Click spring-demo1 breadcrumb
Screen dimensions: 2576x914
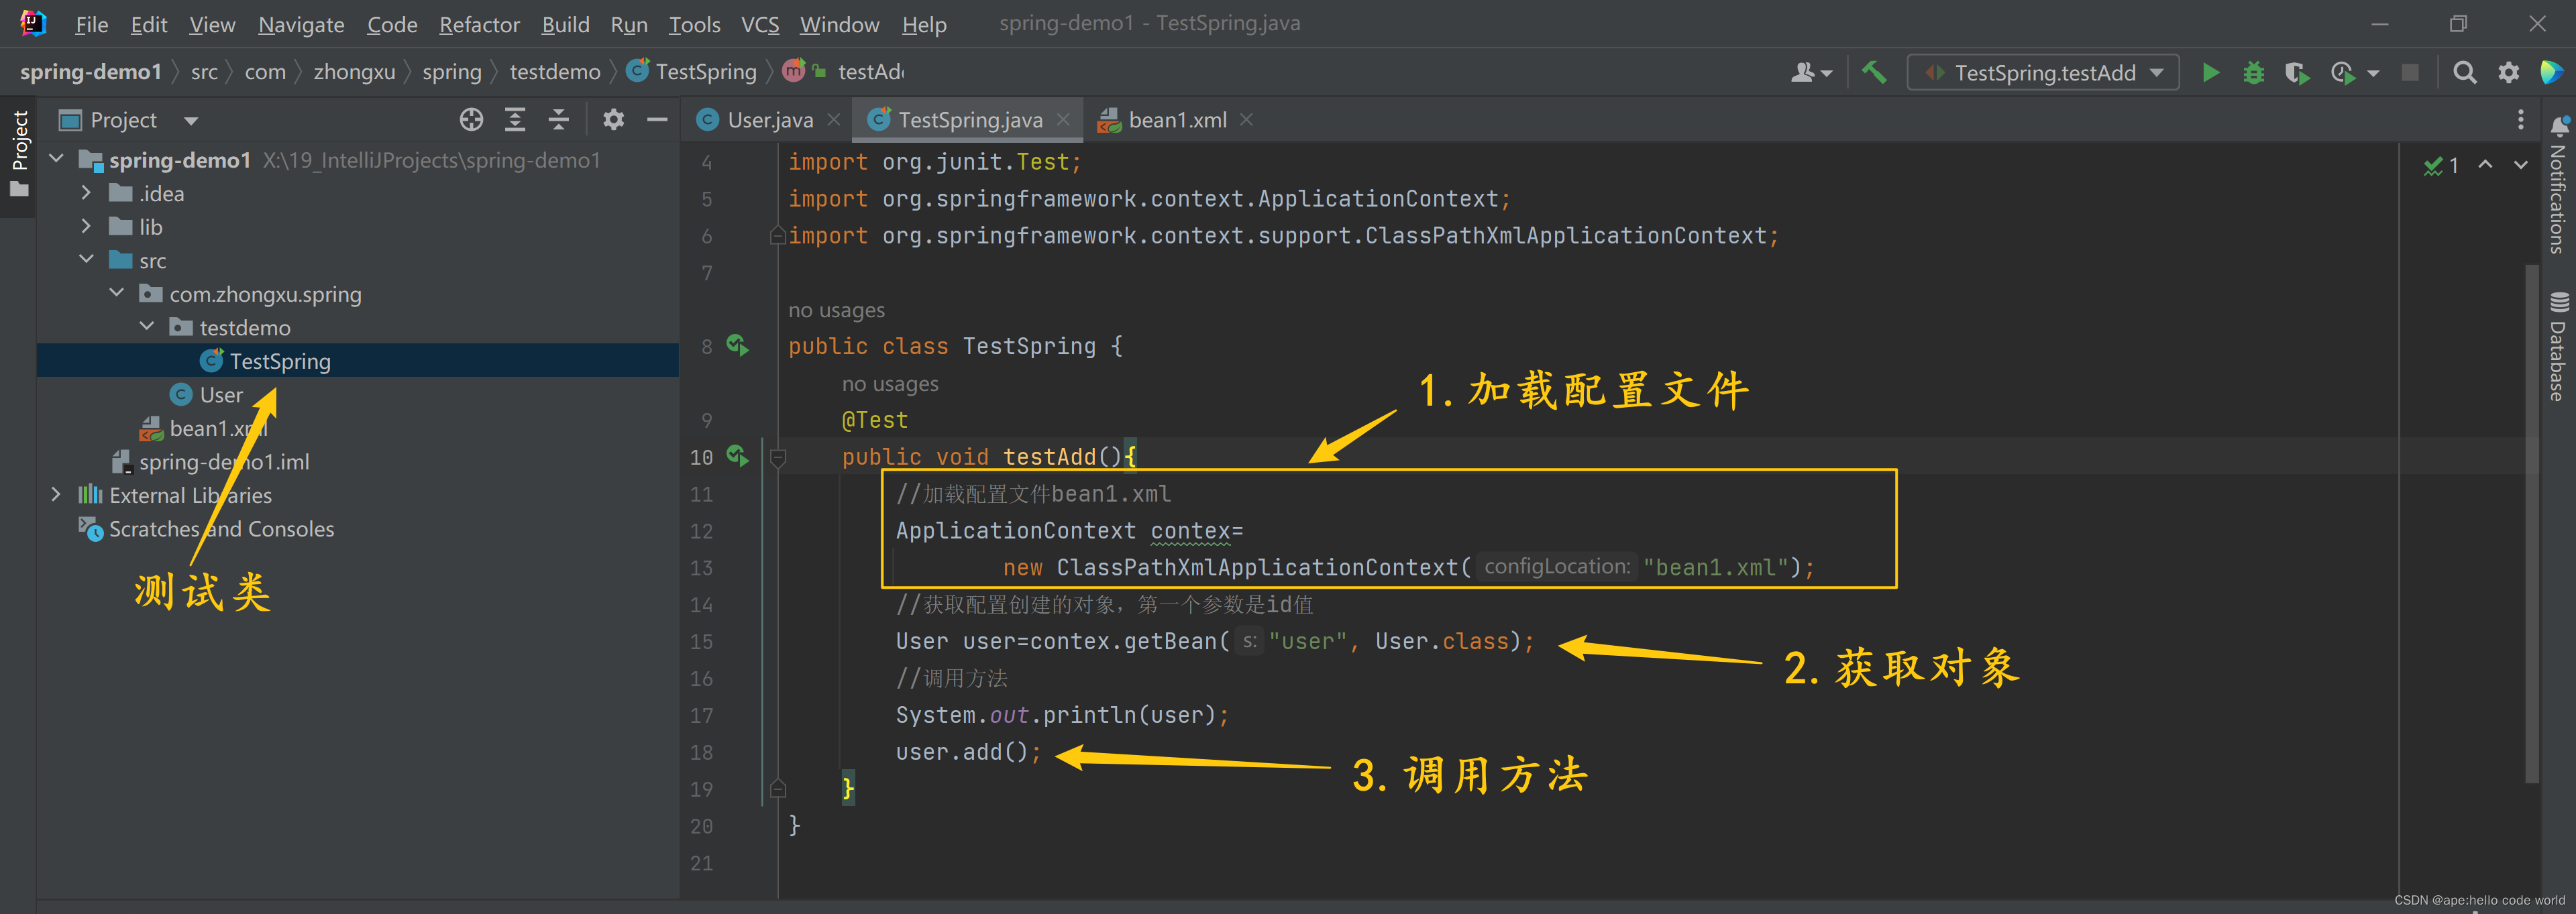[91, 72]
